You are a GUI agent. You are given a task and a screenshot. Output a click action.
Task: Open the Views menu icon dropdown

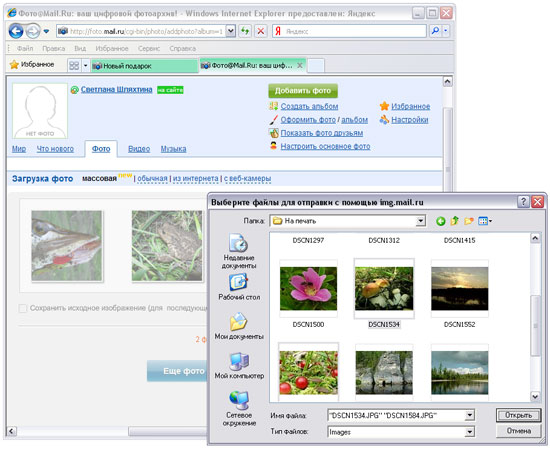point(485,221)
